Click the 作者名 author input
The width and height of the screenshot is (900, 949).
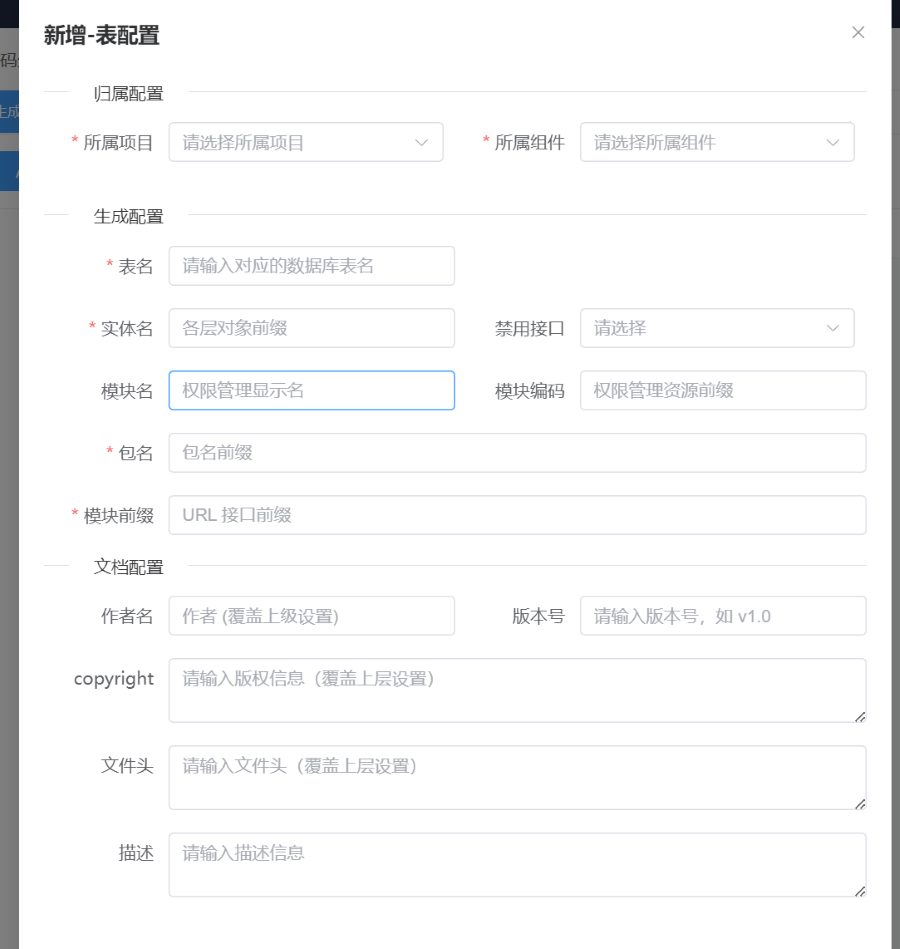click(x=311, y=616)
